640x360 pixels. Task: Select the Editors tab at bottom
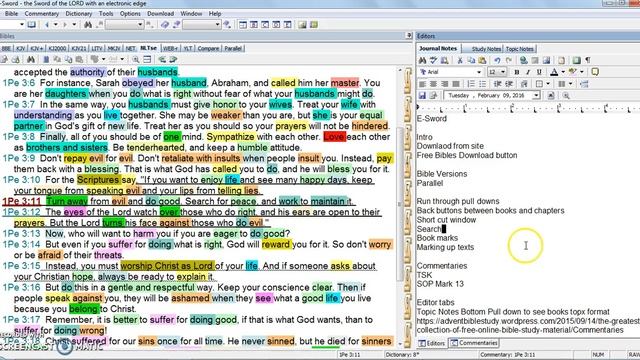432,343
